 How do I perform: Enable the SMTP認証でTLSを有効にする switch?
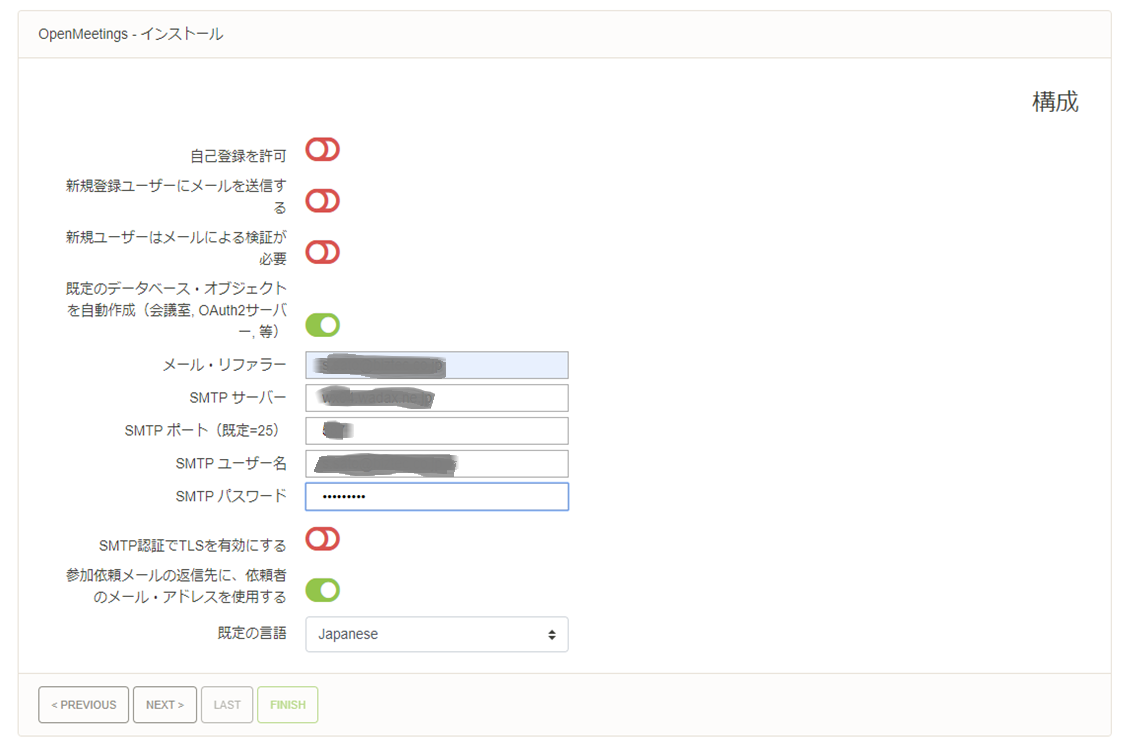pyautogui.click(x=322, y=540)
